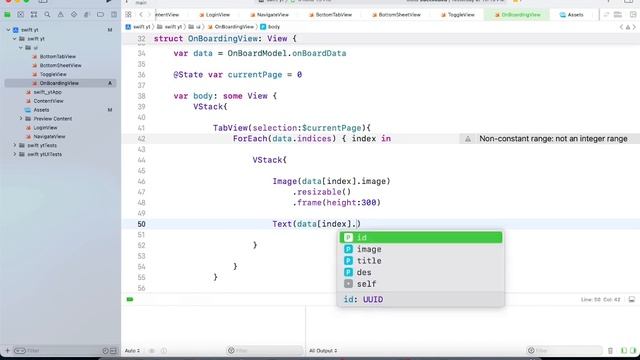Choose the id autocomplete suggestion
640x360 pixels.
point(421,238)
